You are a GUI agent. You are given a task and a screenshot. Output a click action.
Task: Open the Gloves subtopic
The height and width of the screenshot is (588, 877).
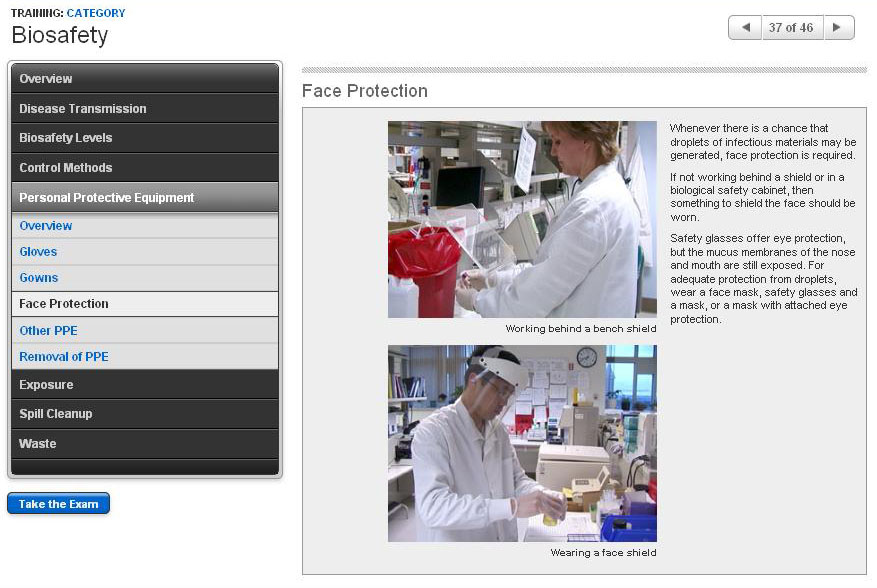click(x=39, y=252)
